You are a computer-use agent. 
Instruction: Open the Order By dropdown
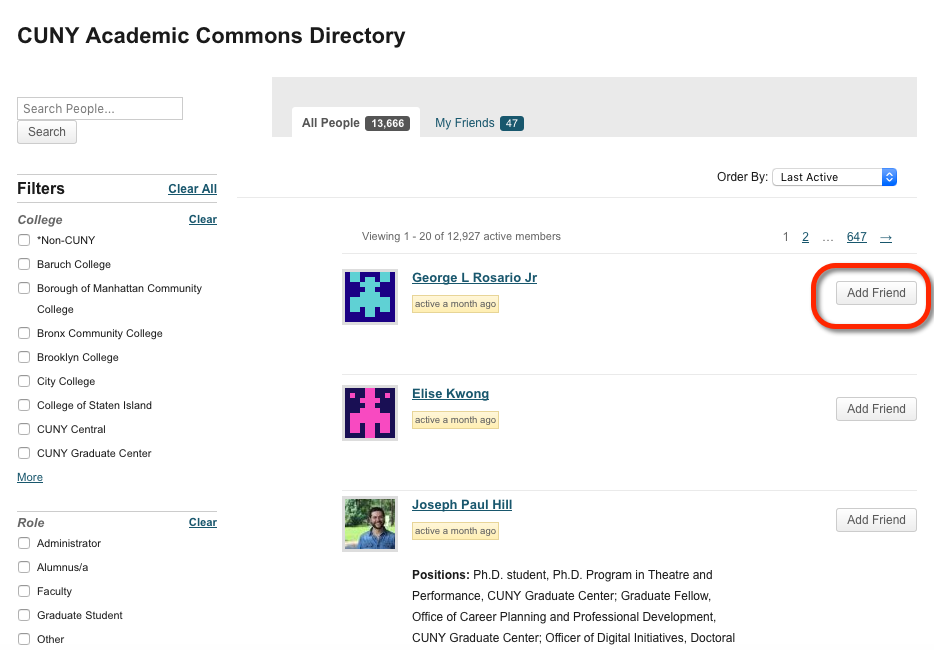pyautogui.click(x=834, y=177)
